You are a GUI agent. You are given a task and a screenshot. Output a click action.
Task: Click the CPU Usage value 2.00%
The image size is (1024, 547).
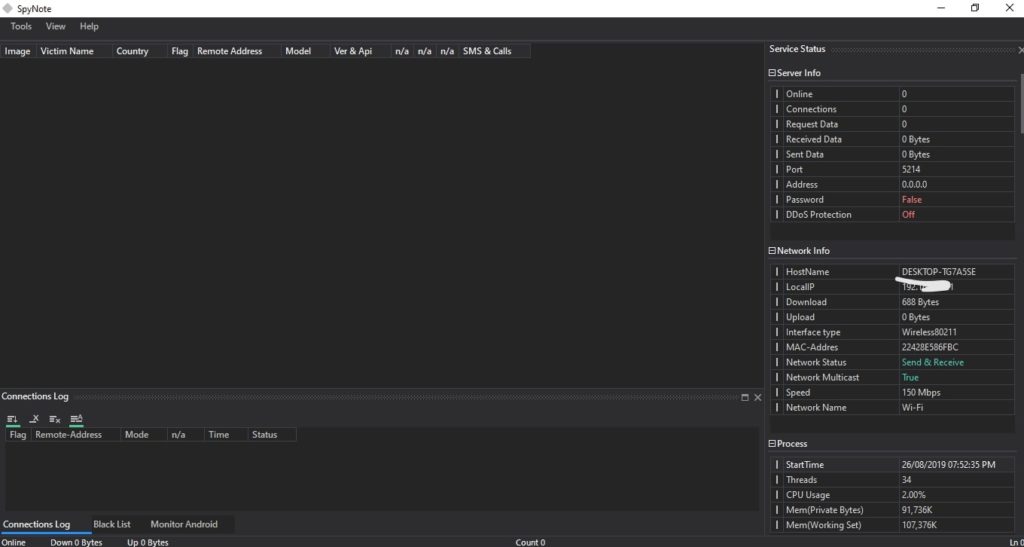pos(914,495)
